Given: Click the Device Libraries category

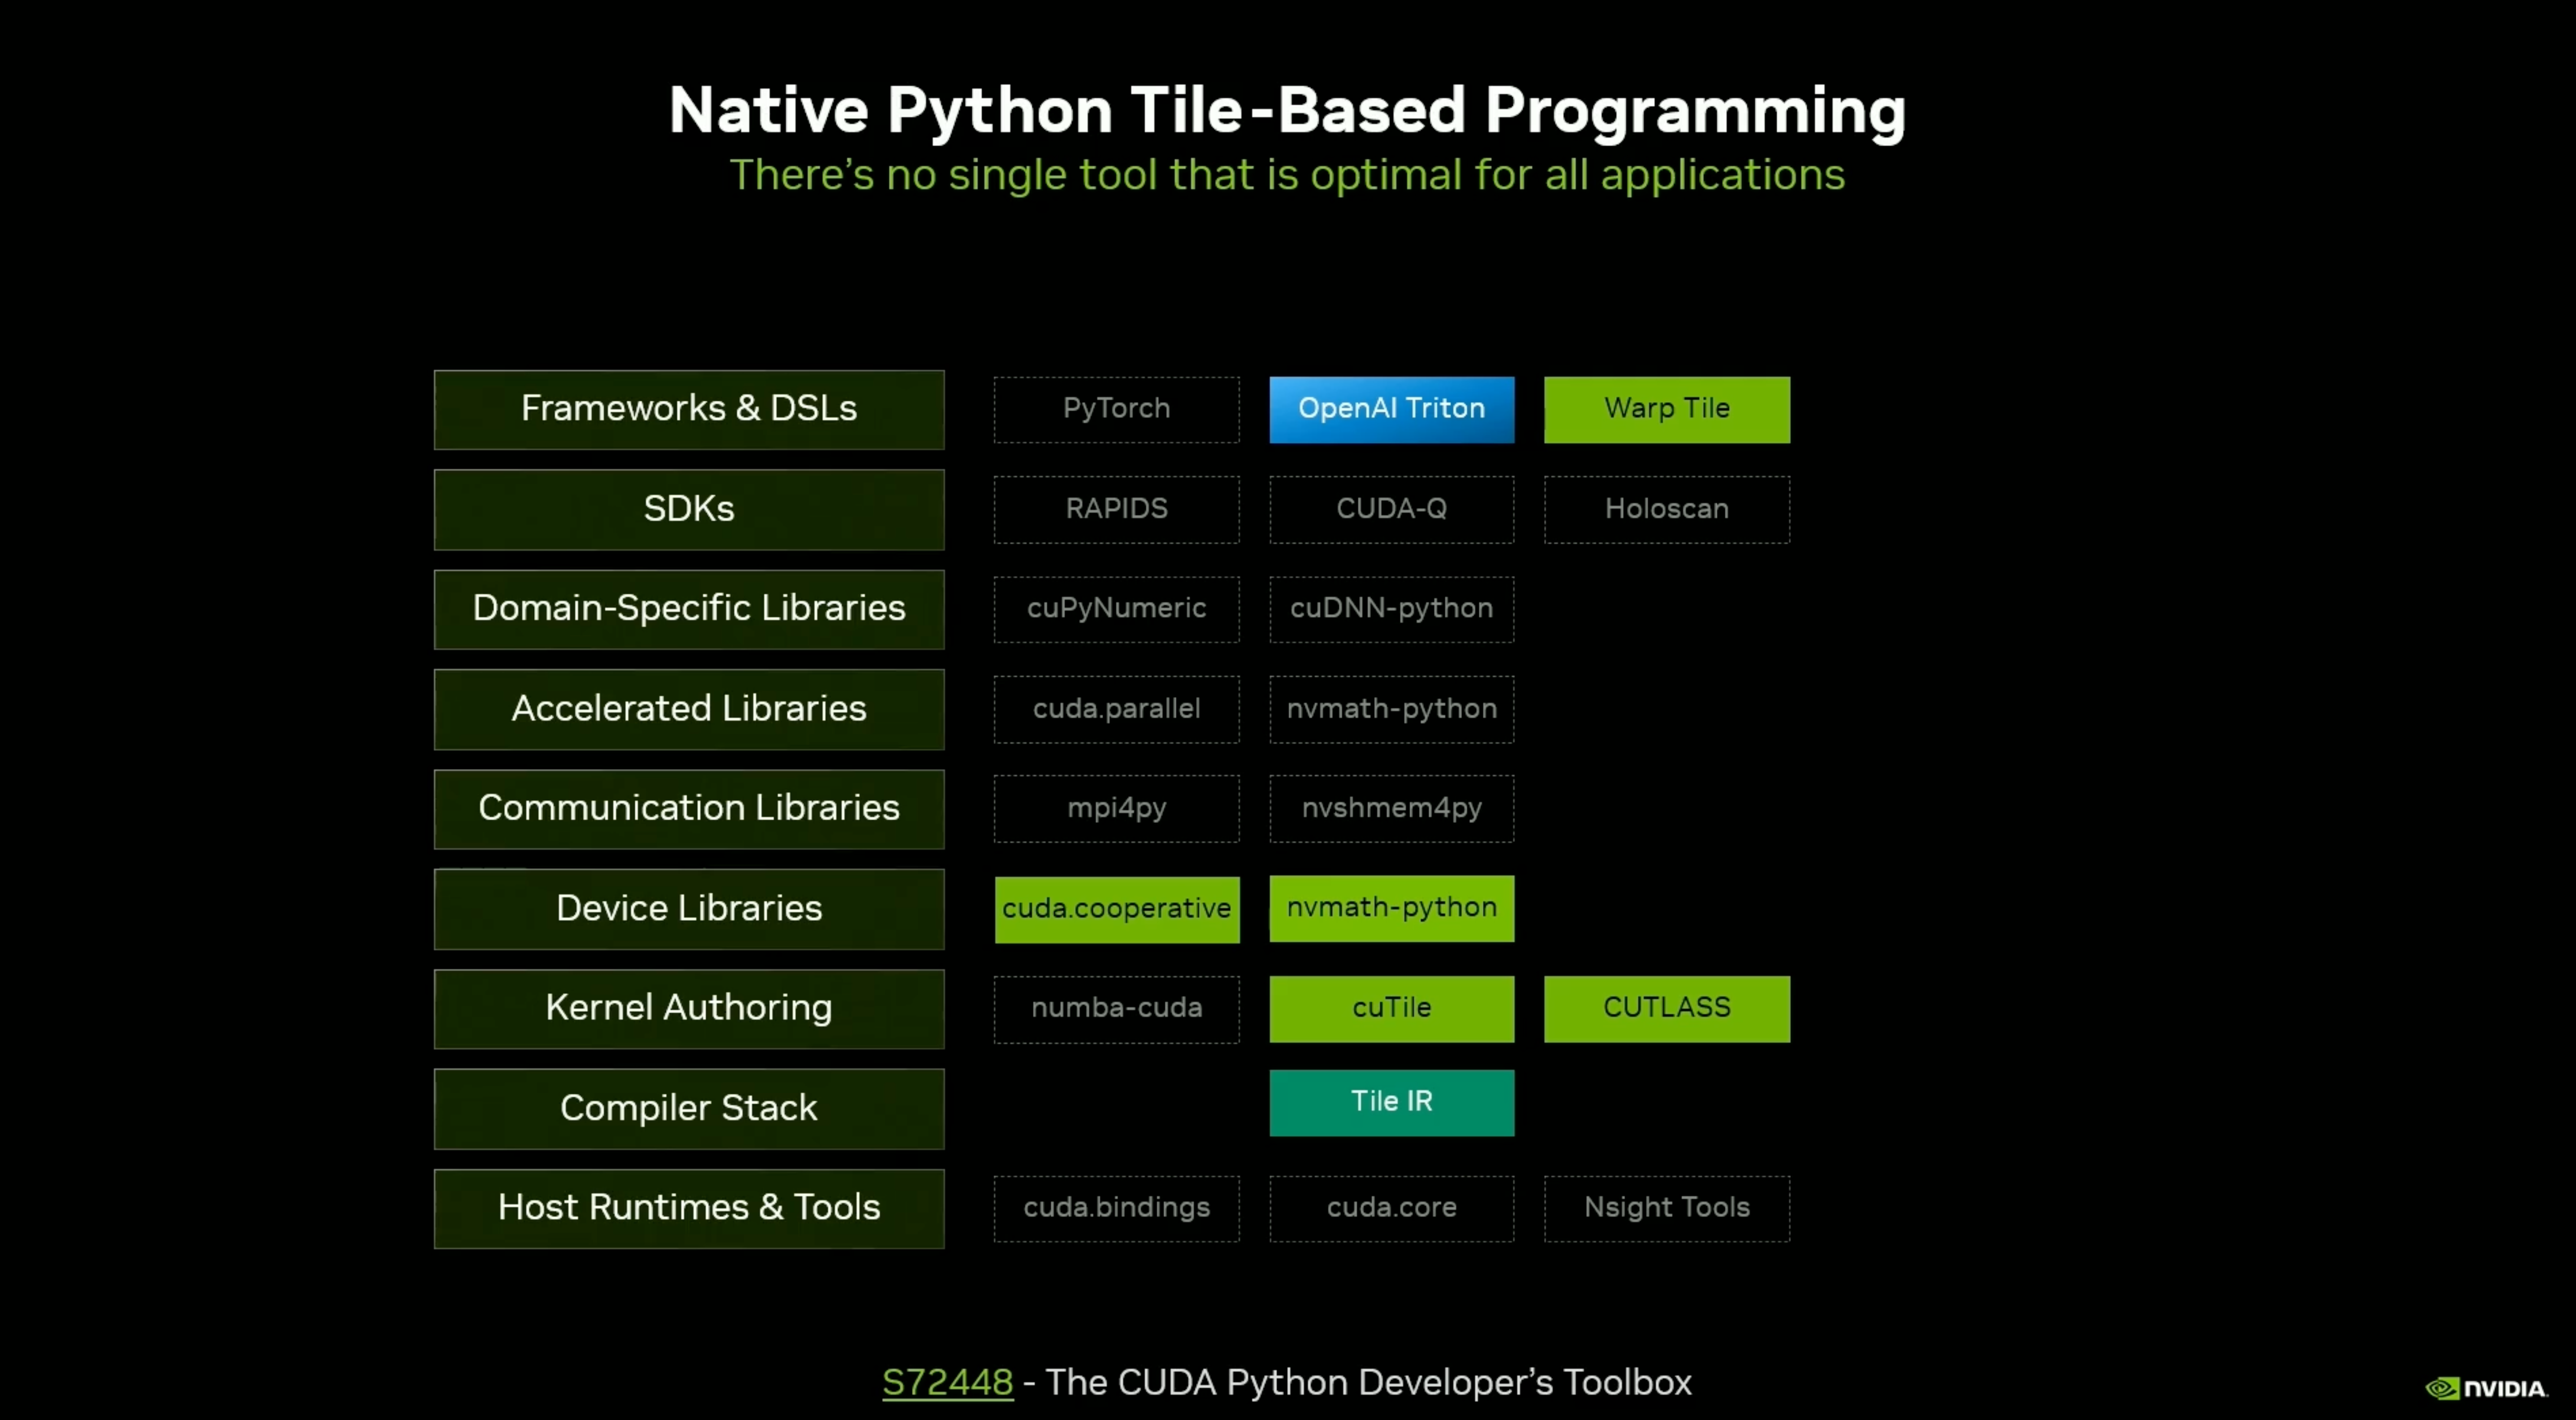Looking at the screenshot, I should (x=688, y=908).
